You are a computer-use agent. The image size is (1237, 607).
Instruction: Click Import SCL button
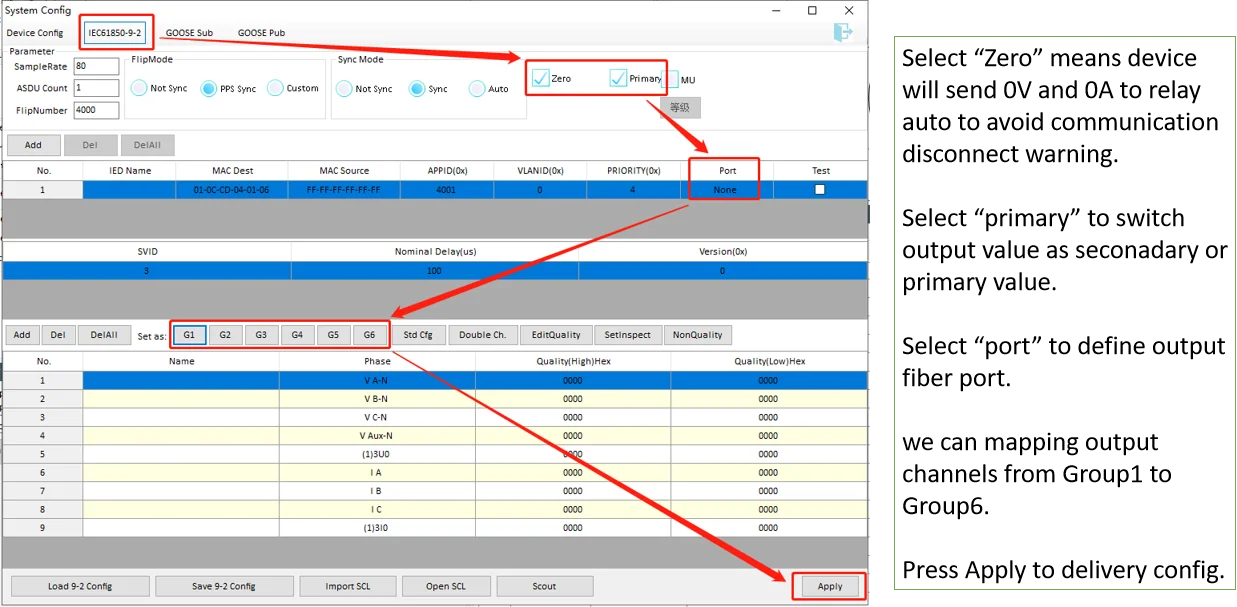click(348, 586)
